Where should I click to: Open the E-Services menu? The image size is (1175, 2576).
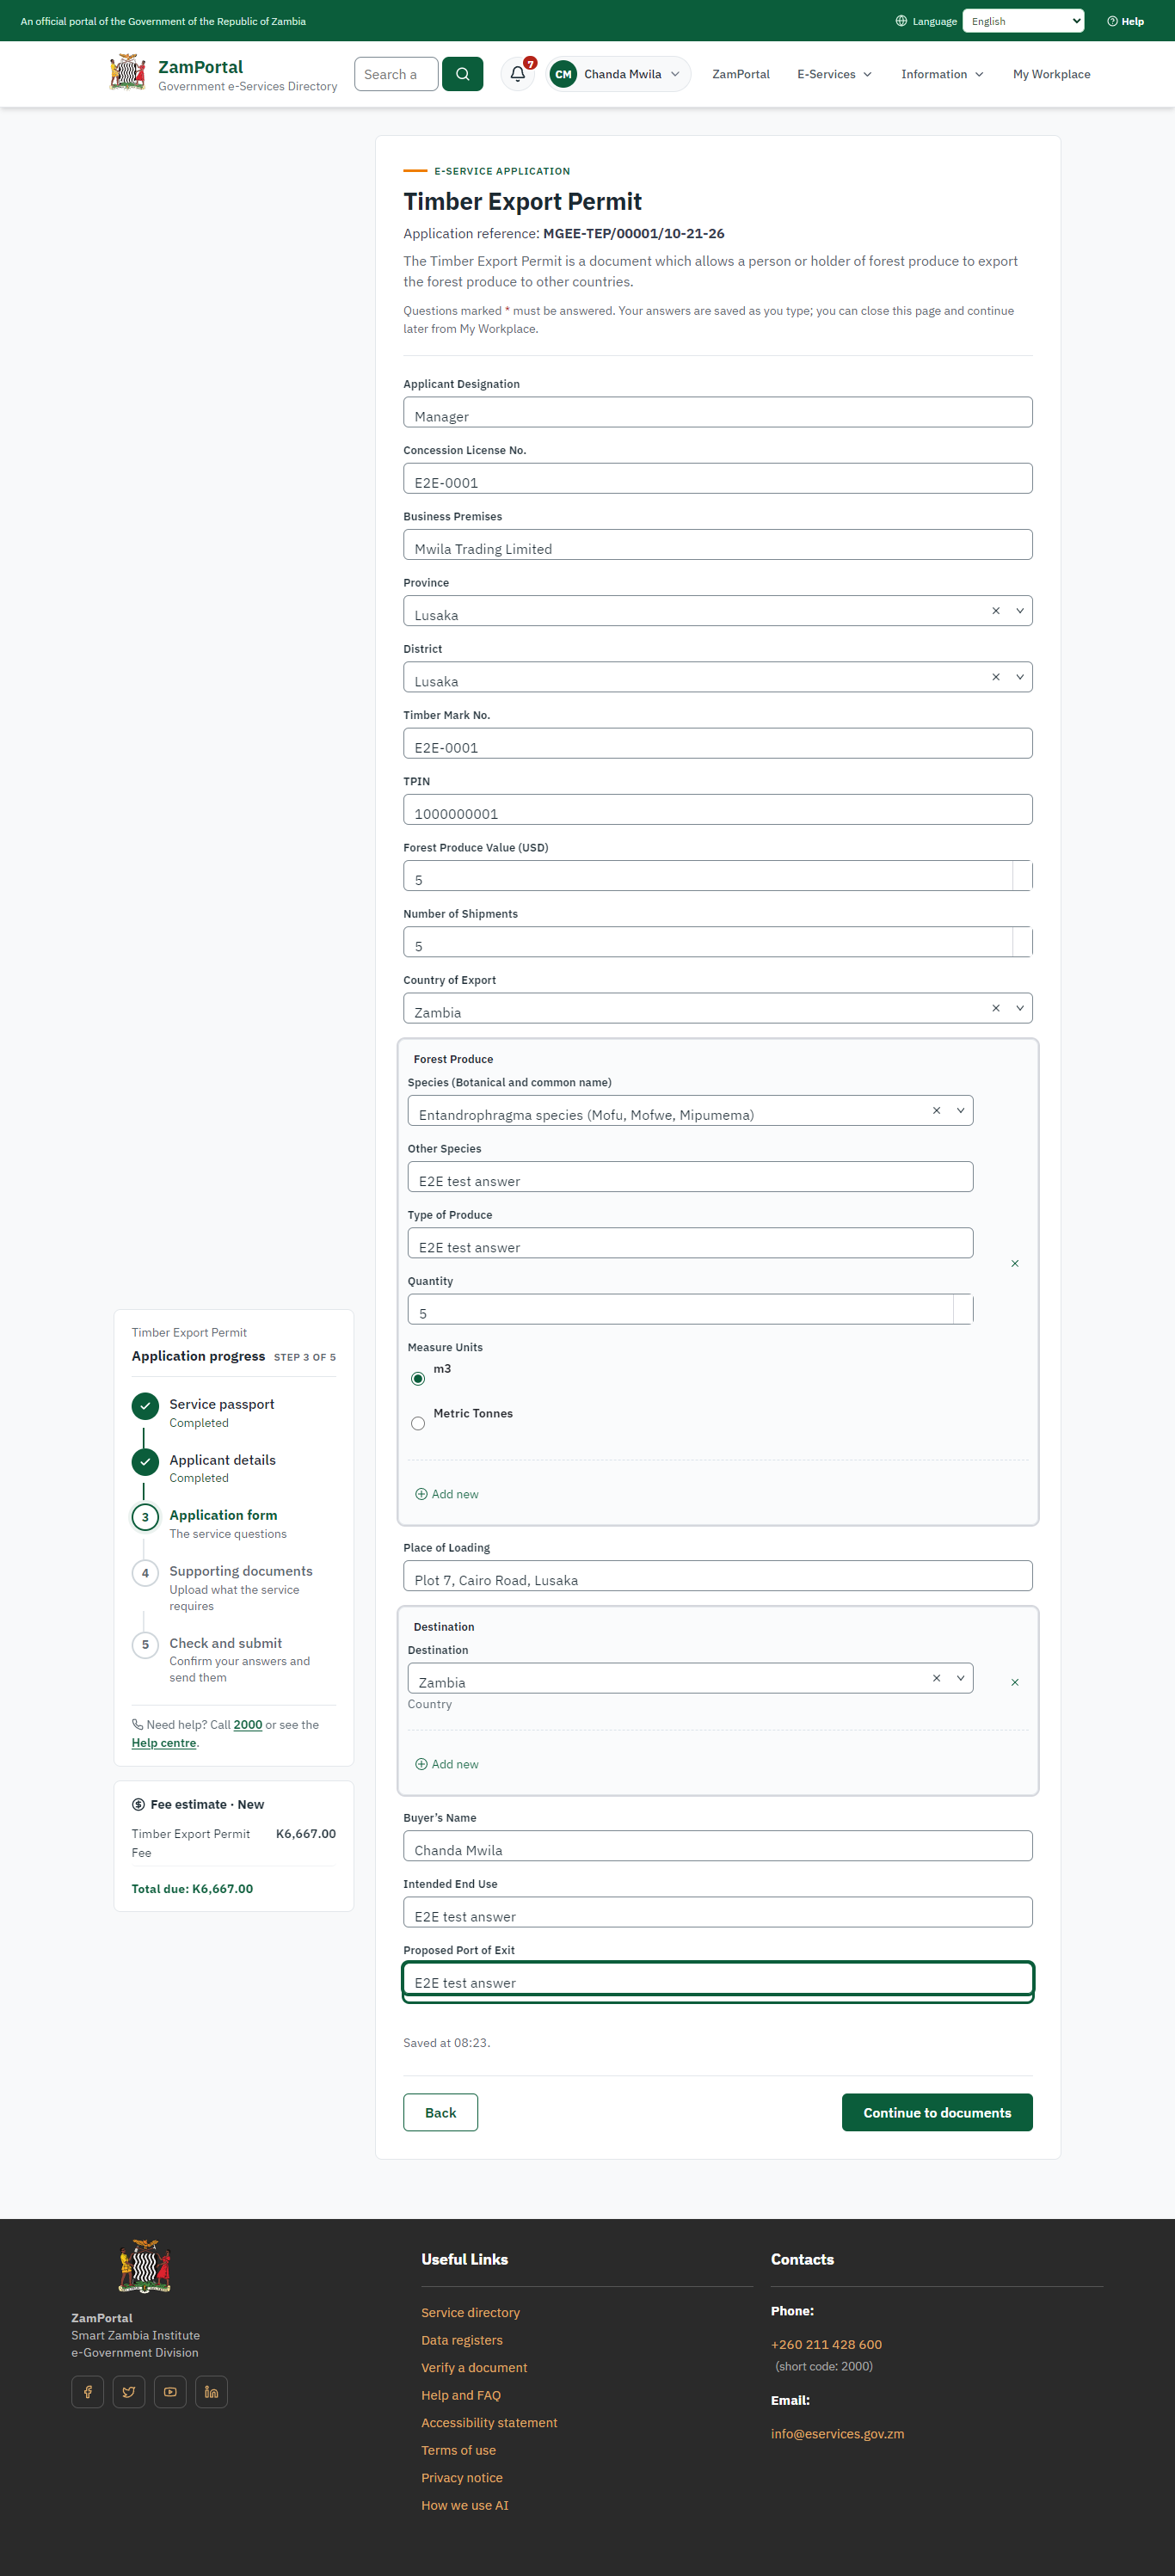click(834, 74)
